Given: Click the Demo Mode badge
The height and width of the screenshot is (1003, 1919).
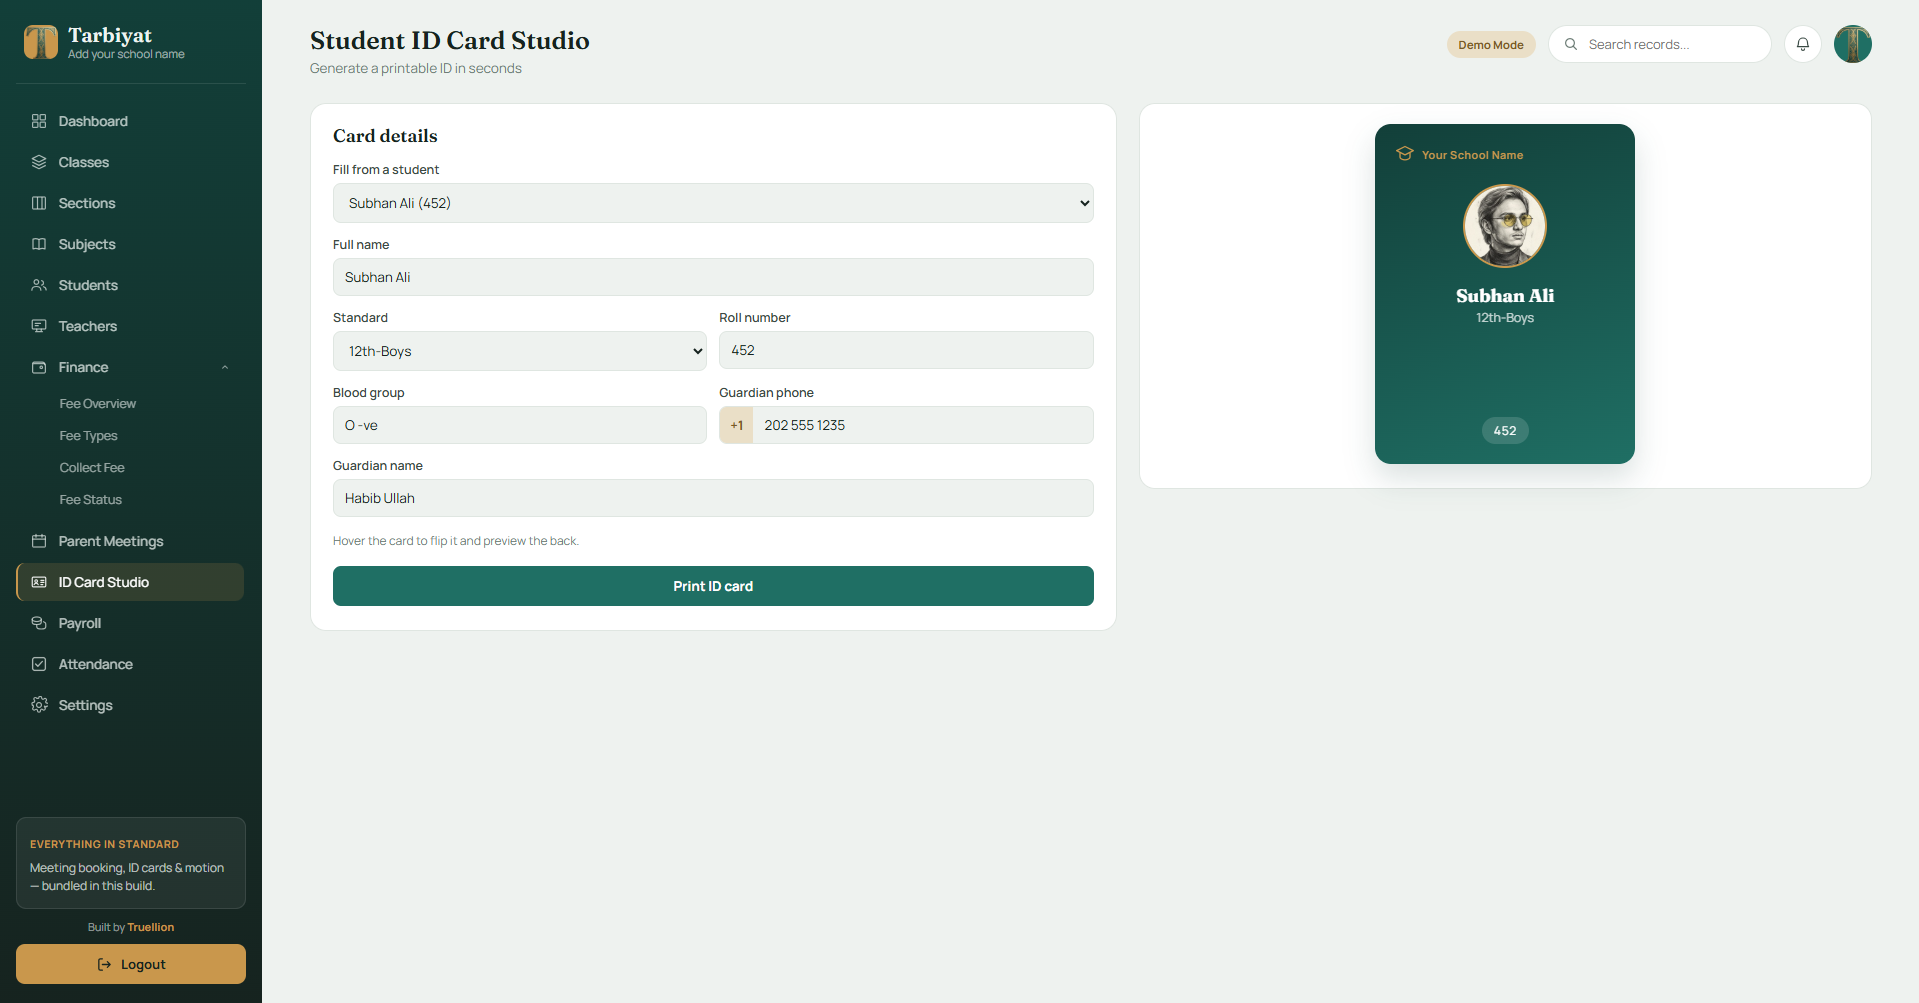Looking at the screenshot, I should (x=1490, y=45).
